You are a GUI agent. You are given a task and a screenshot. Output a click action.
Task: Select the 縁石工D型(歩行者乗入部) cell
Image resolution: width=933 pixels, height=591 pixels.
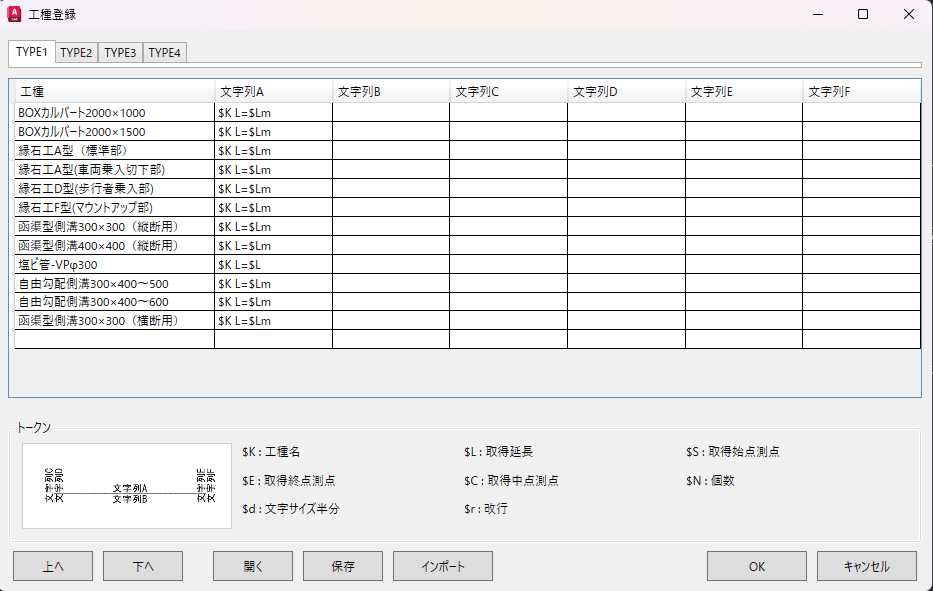[114, 189]
